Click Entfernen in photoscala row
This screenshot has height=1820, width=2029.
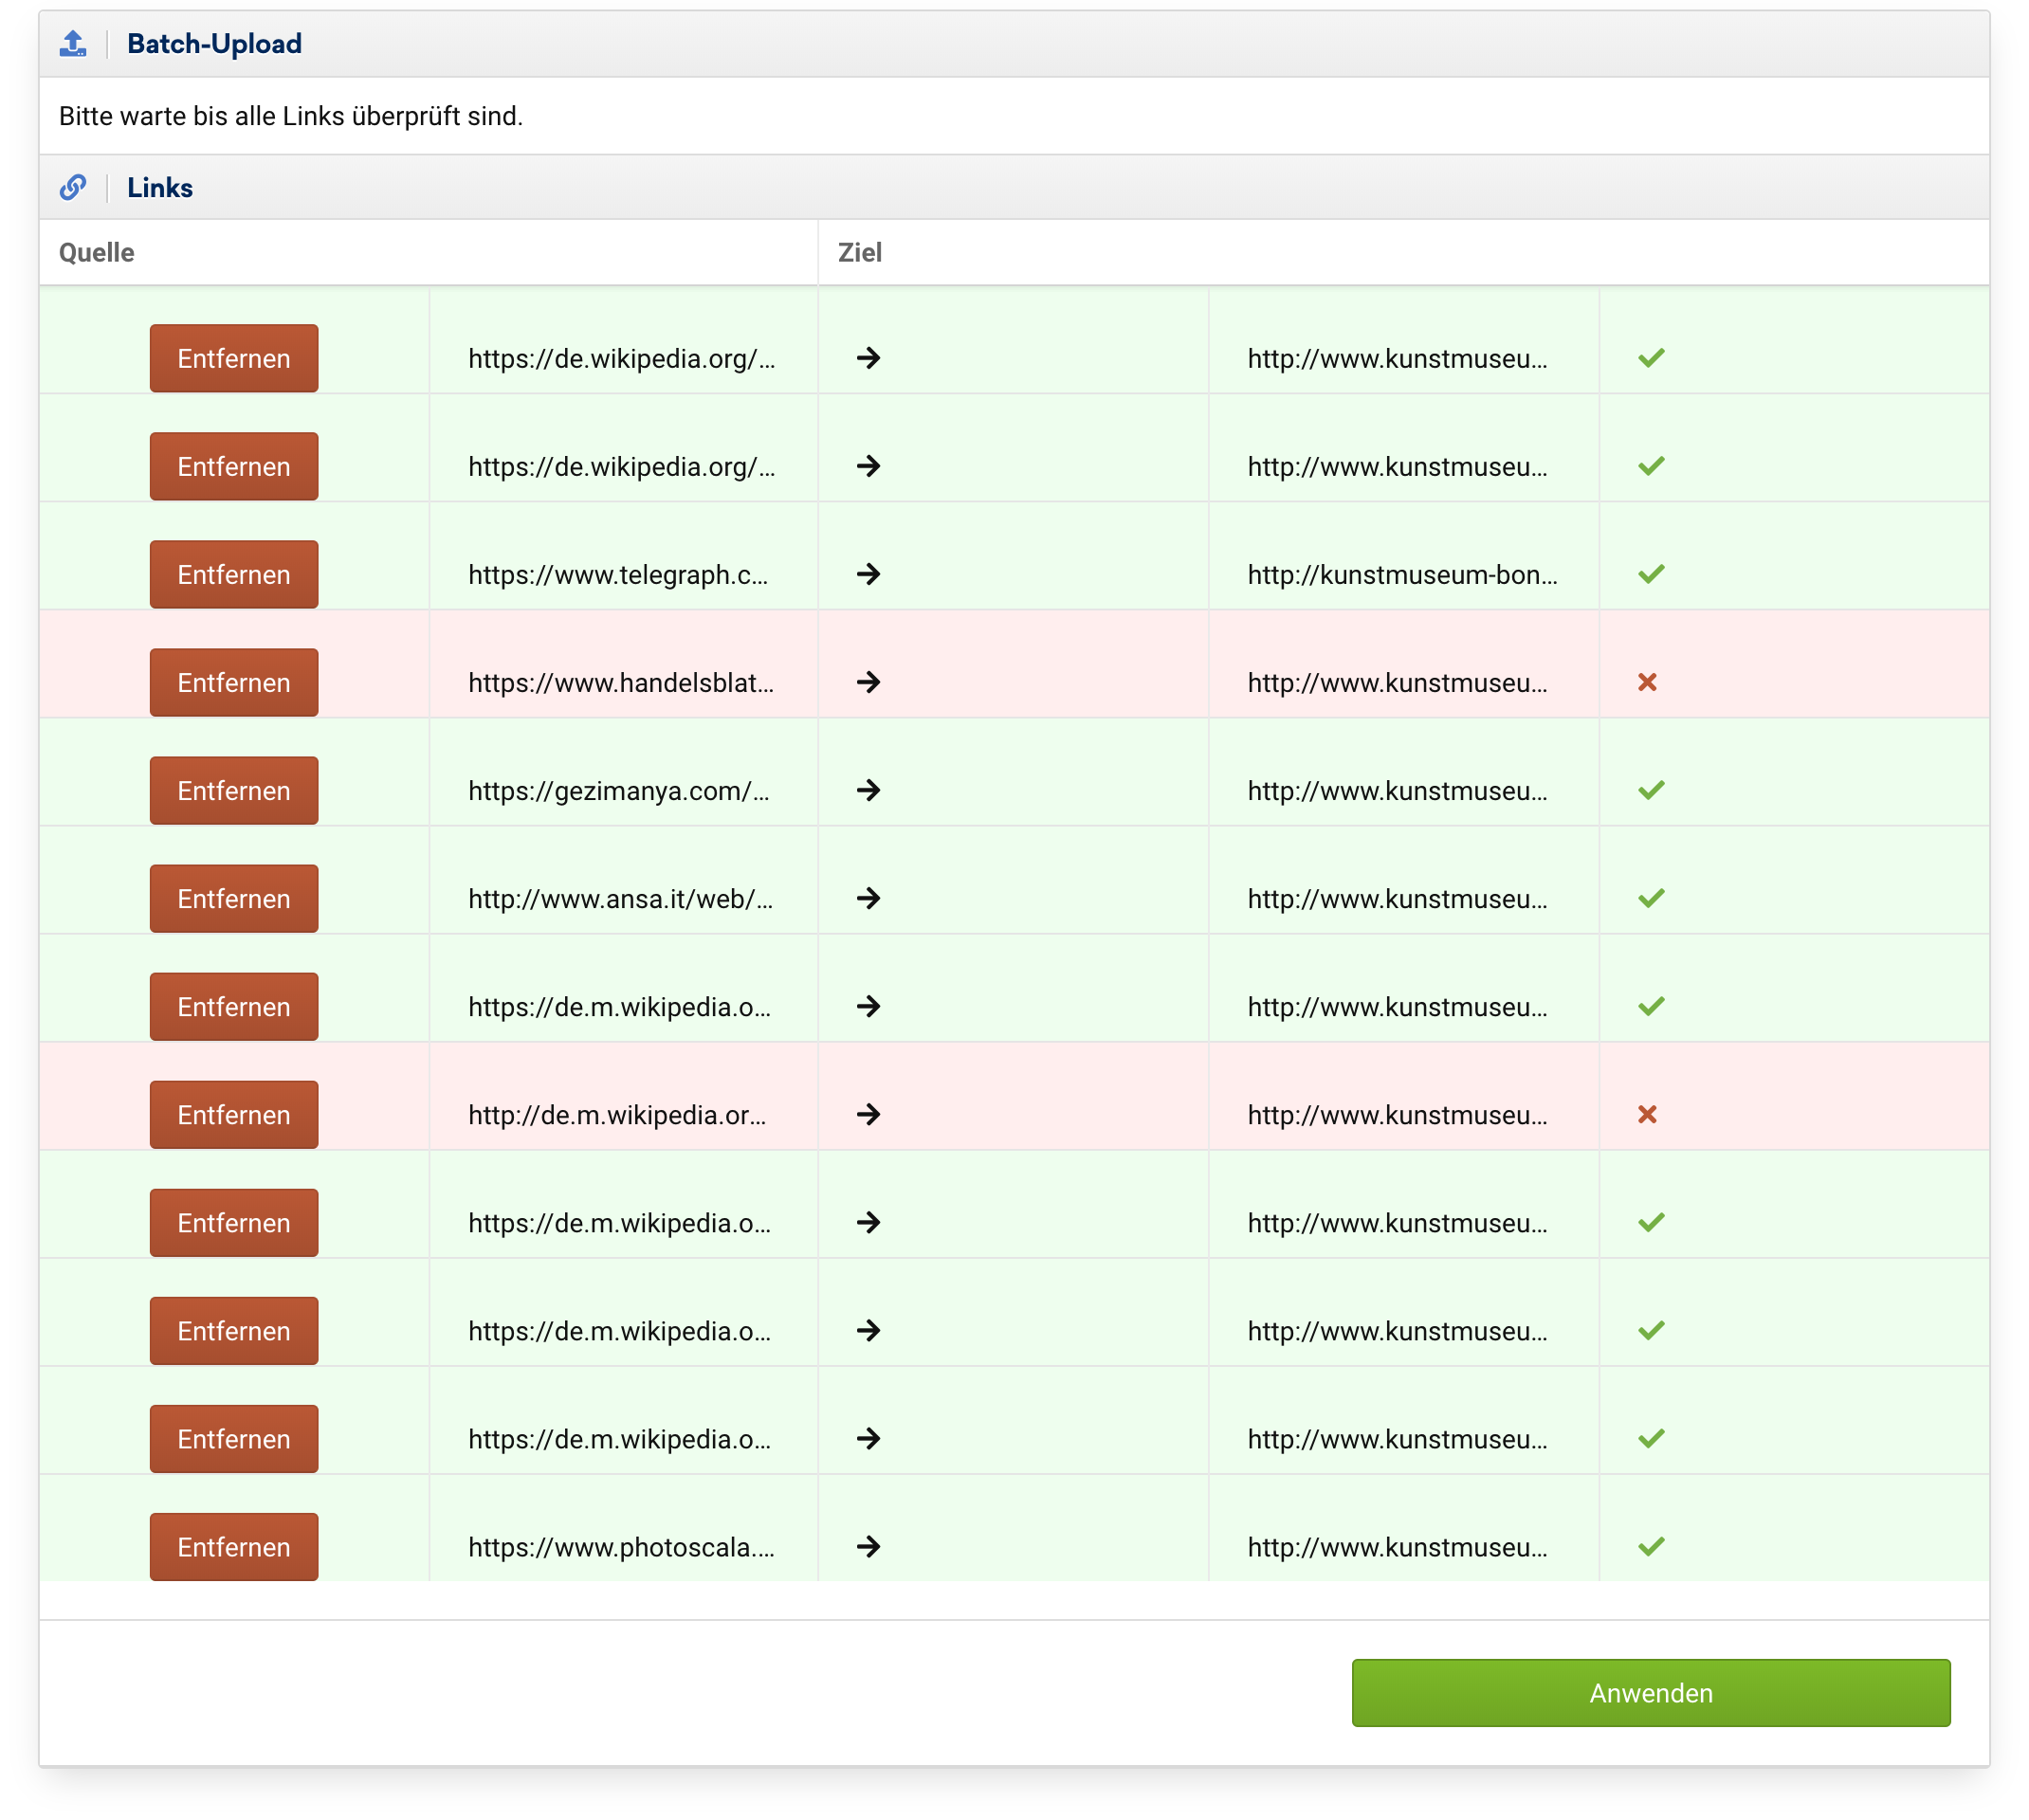click(x=234, y=1547)
